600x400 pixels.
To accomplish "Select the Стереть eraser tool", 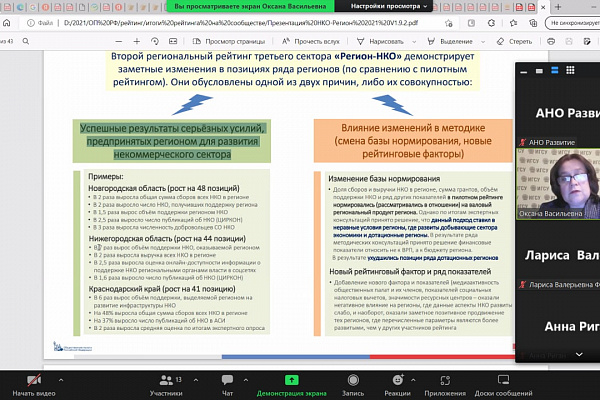I will pyautogui.click(x=514, y=41).
